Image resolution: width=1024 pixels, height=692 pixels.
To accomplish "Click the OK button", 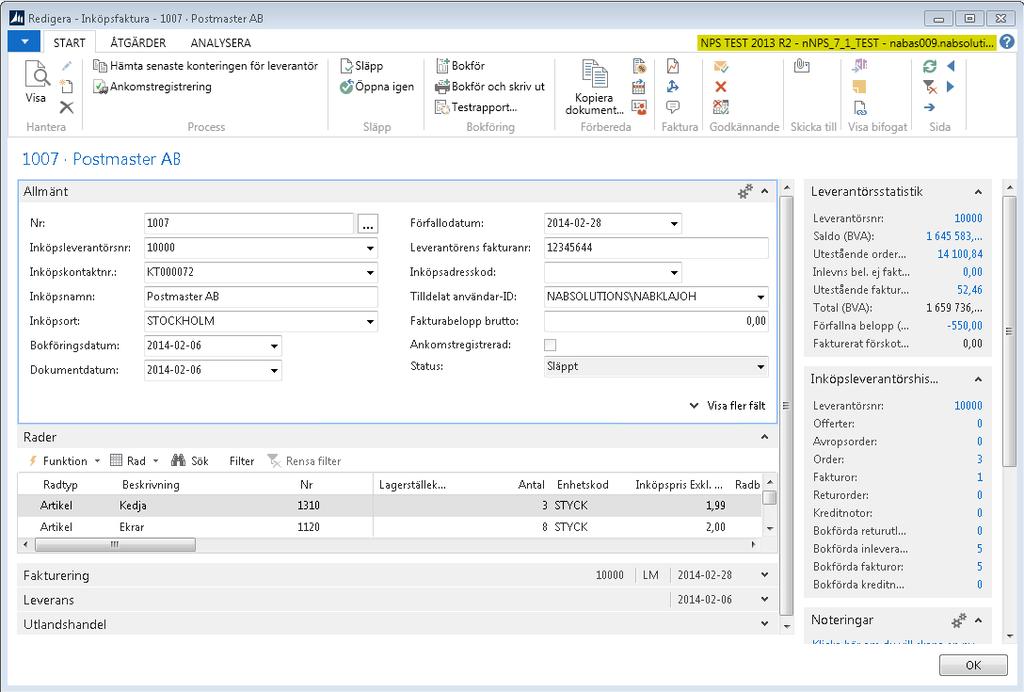I will [x=973, y=665].
